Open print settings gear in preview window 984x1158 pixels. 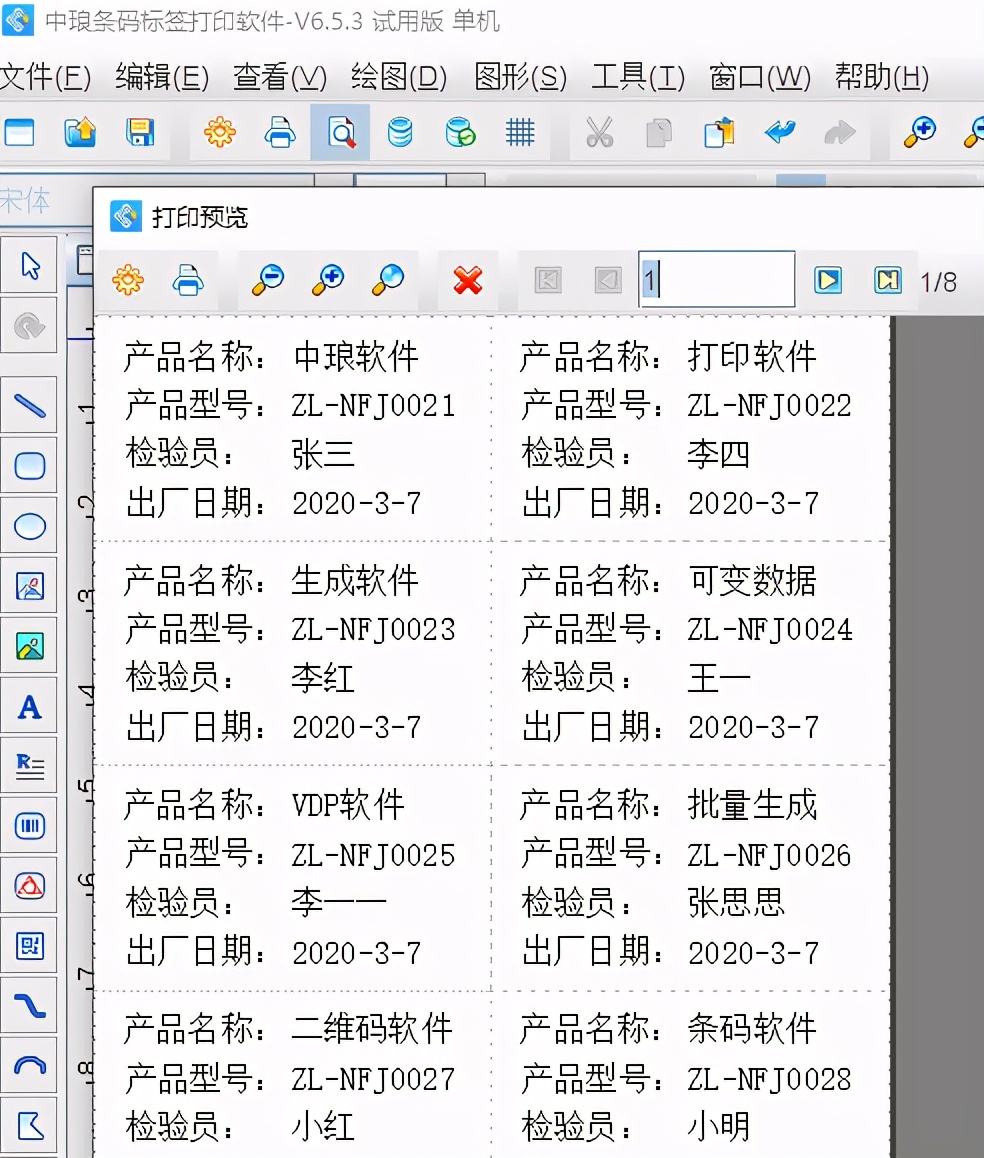pyautogui.click(x=127, y=279)
